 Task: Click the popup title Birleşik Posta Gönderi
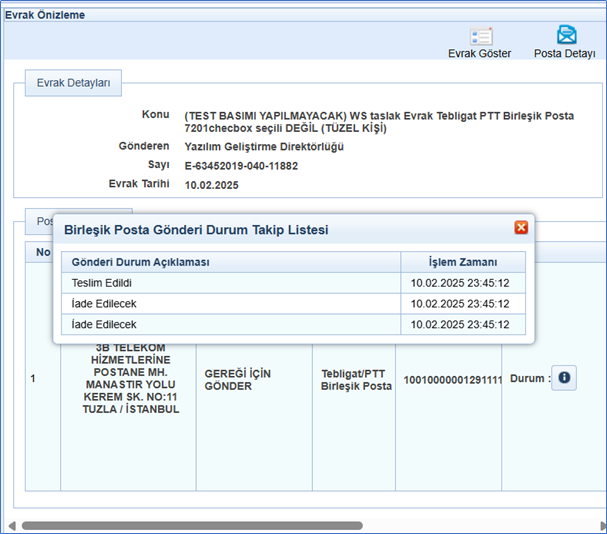pos(196,230)
